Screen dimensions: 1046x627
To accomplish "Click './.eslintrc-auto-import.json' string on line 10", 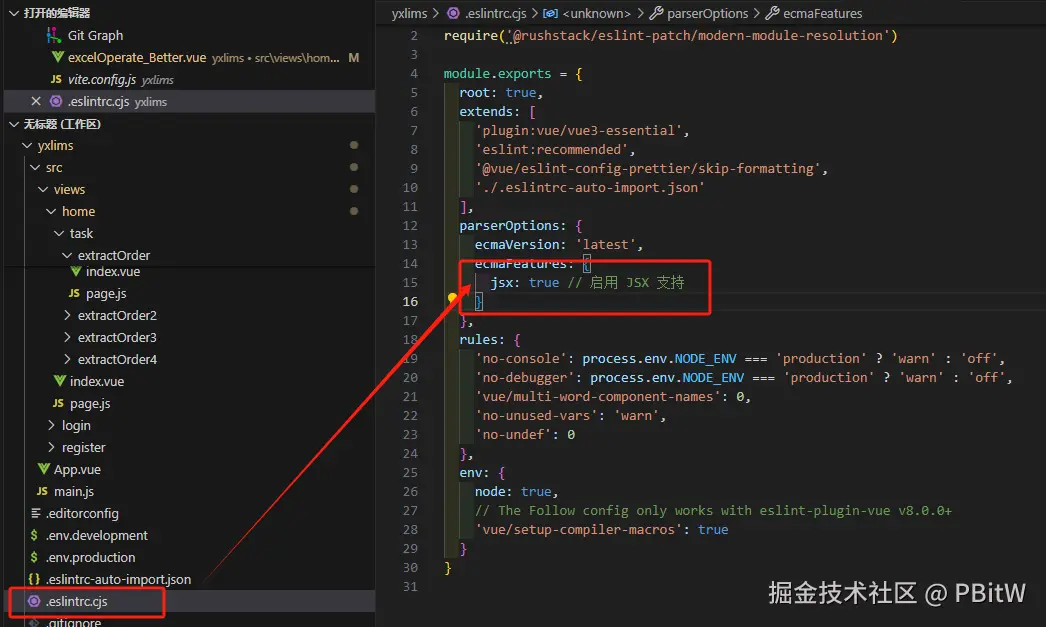I will (x=590, y=187).
